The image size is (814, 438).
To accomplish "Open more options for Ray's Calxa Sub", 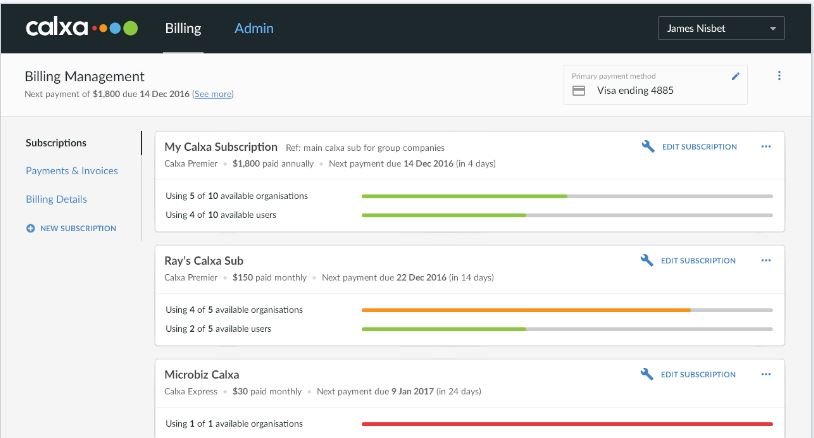I will (766, 261).
